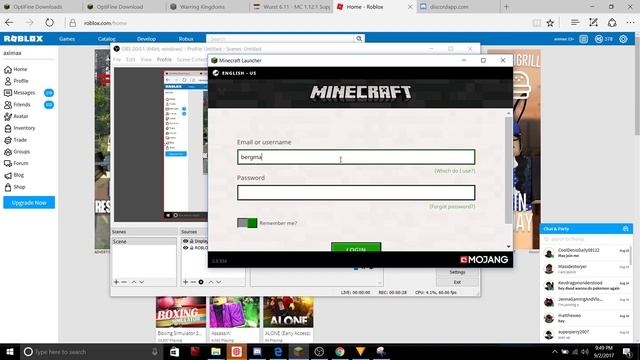Add a source with Sources plus button
Screen dimensions: 640x360
tap(186, 282)
